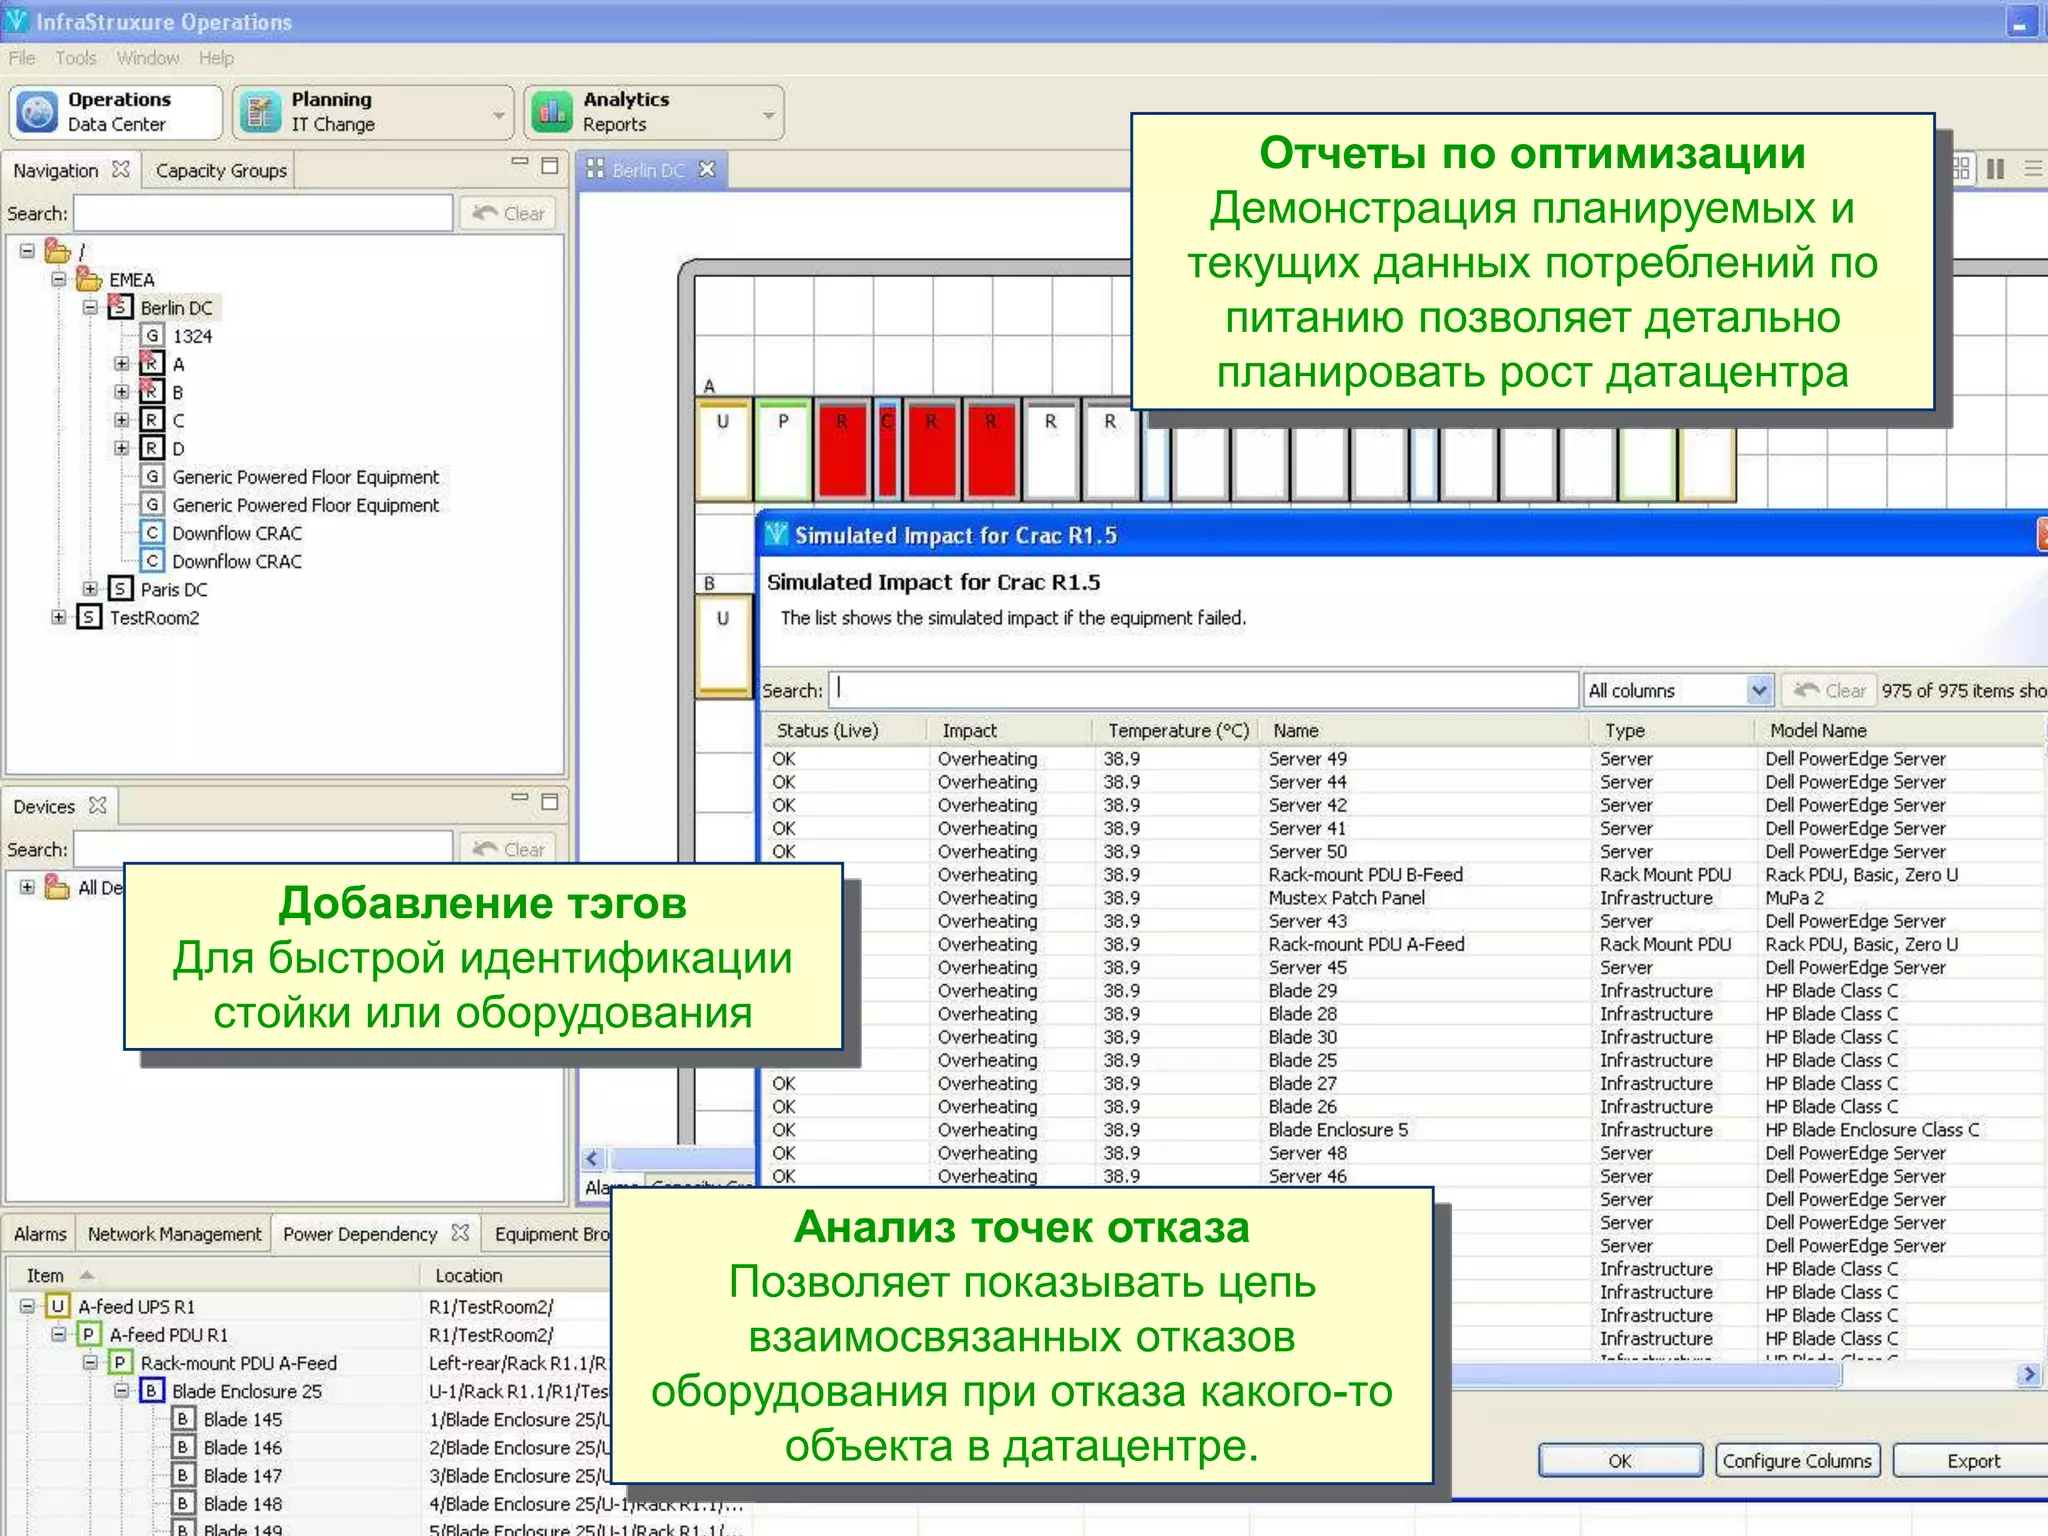Open the Planning dropdown arrow

coord(498,115)
